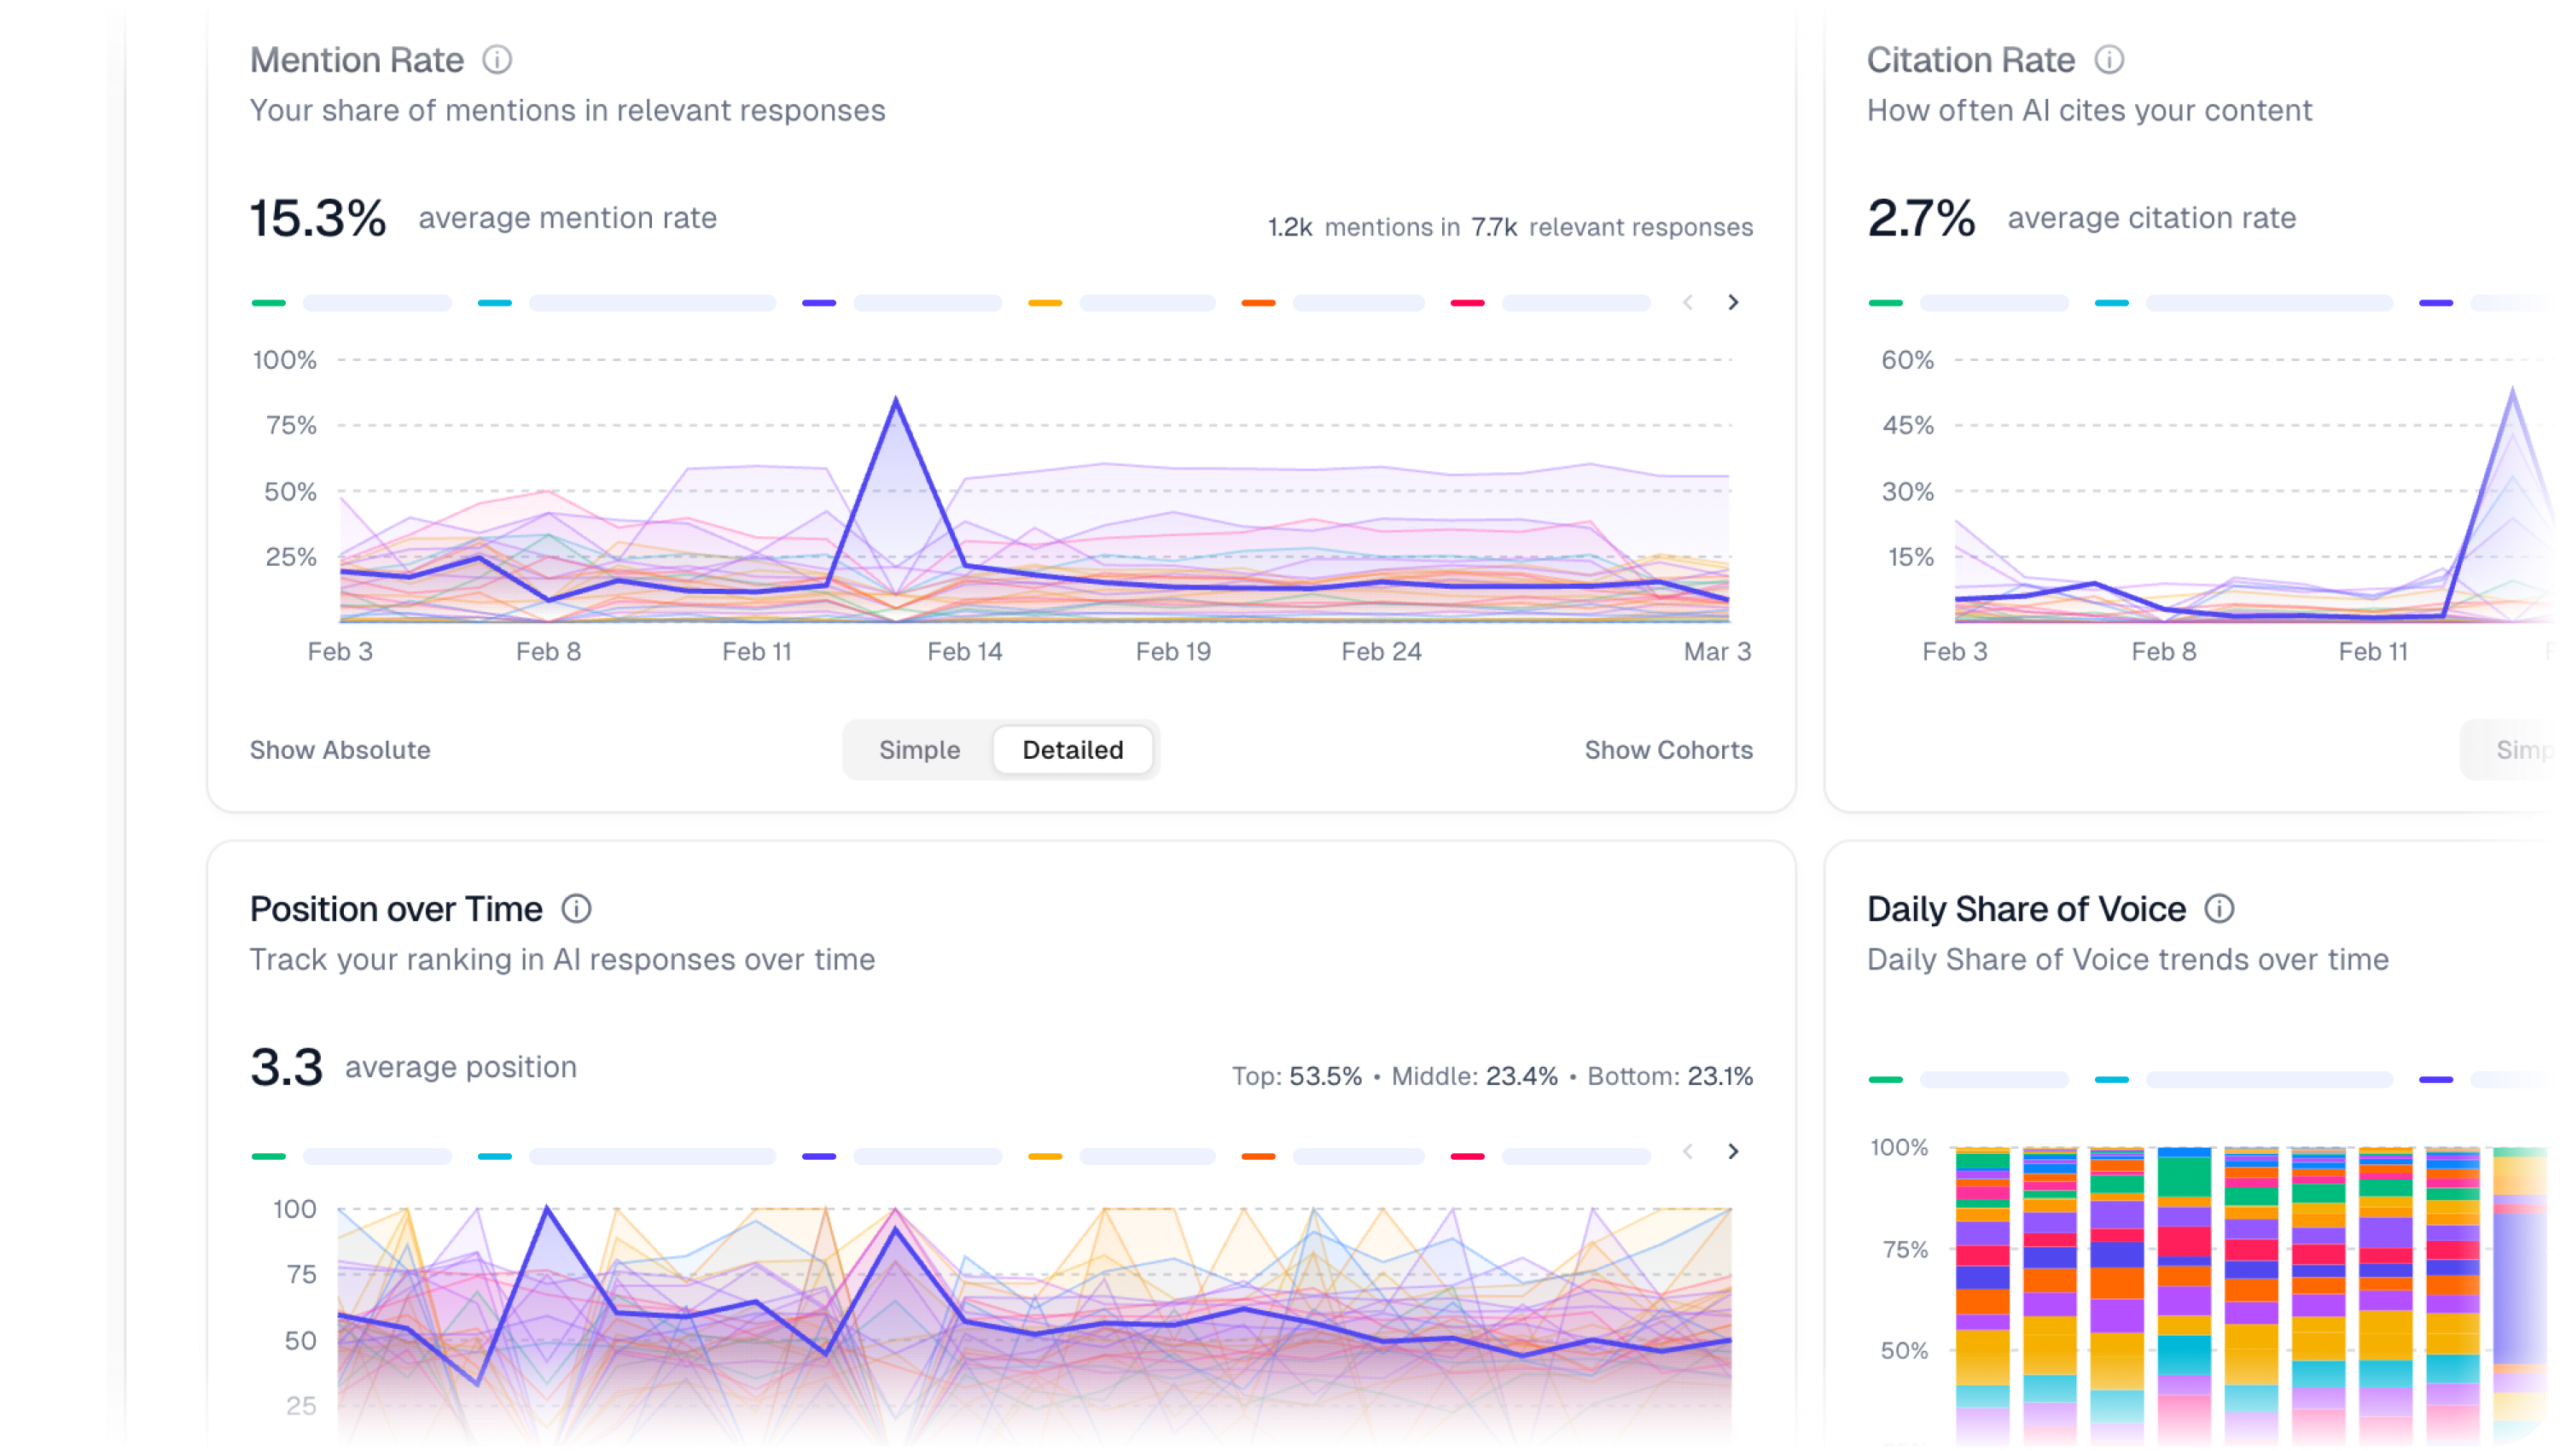Click "Daily Share of Voice trends over time" subtitle
2560x1451 pixels.
point(2127,959)
